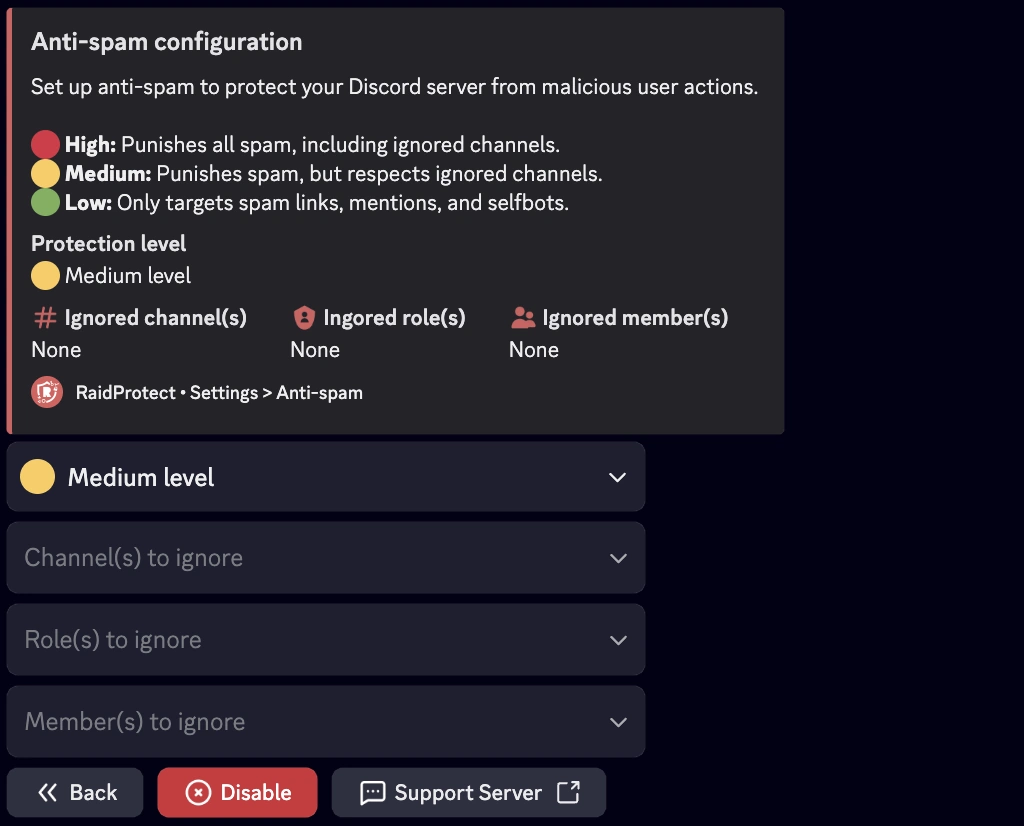This screenshot has width=1024, height=826.
Task: Click the Back button
Action: (x=75, y=792)
